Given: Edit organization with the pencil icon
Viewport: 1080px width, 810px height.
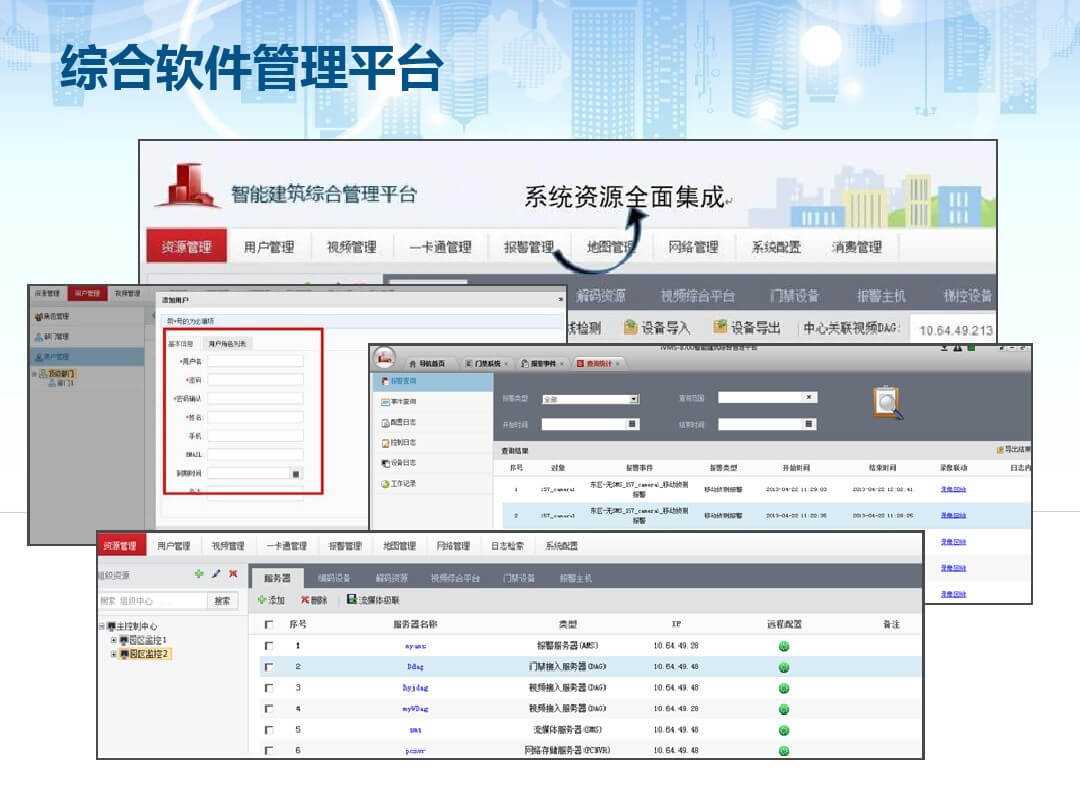Looking at the screenshot, I should tap(216, 574).
